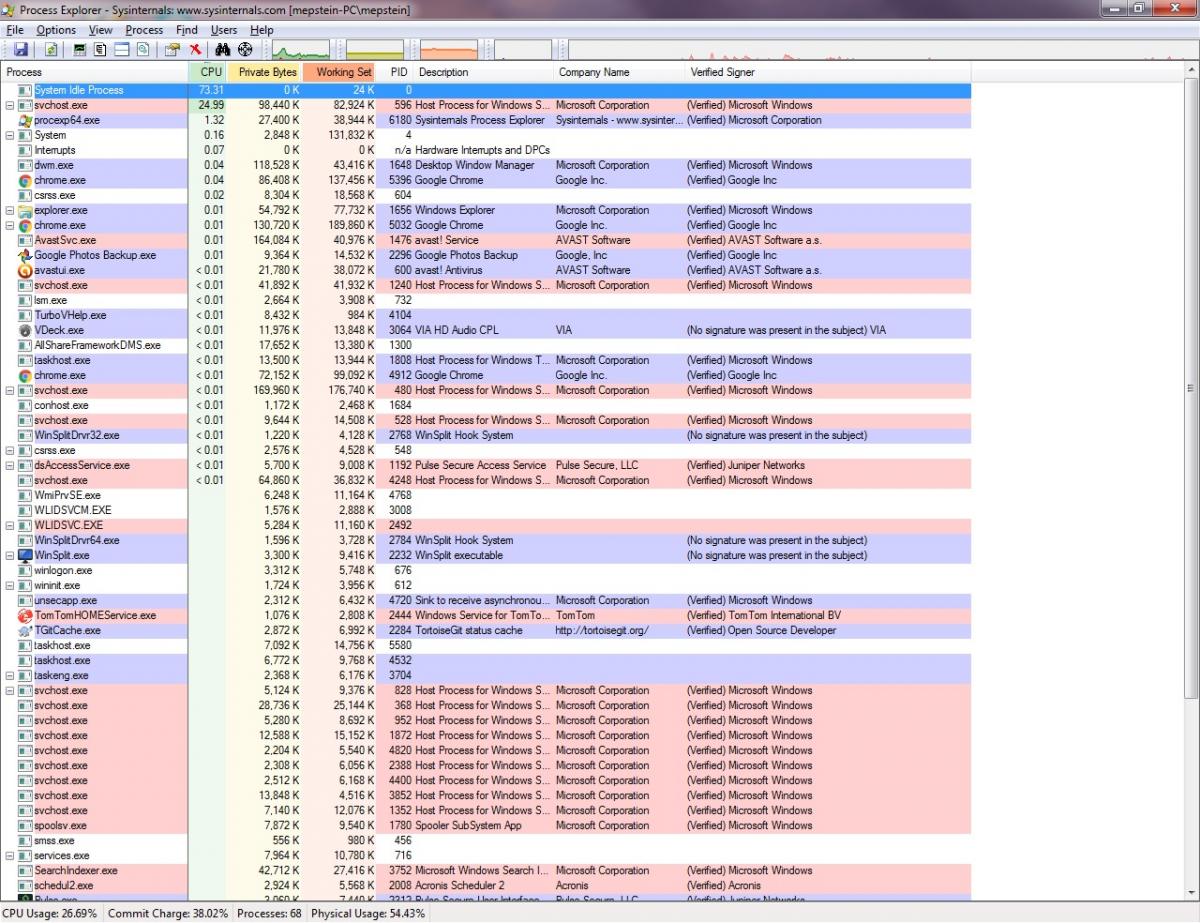Screen dimensions: 1200x923
Task: Sort by Company Name column header
Action: pos(619,72)
